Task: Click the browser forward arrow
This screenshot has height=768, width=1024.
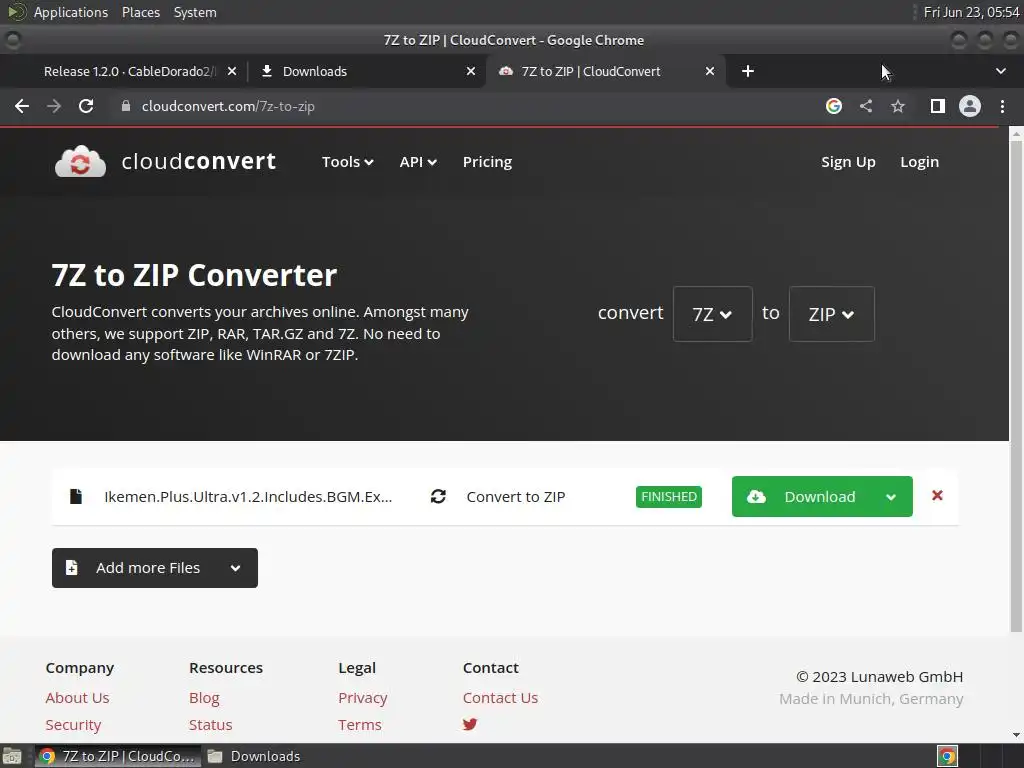Action: (54, 106)
